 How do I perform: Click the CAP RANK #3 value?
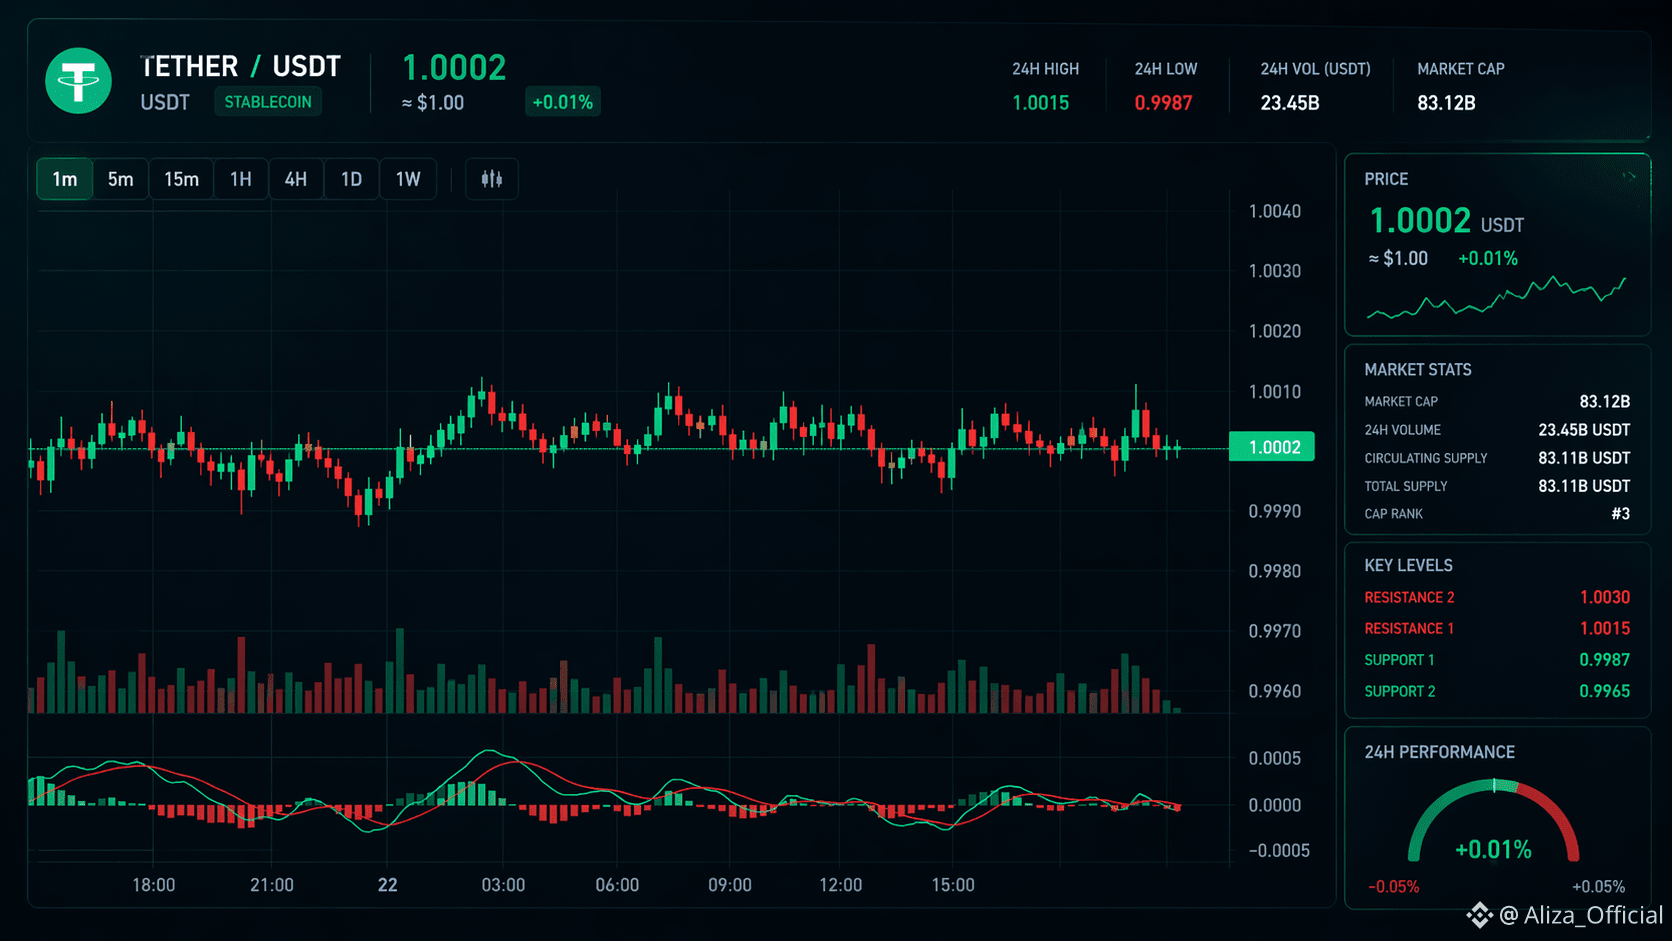click(1620, 514)
